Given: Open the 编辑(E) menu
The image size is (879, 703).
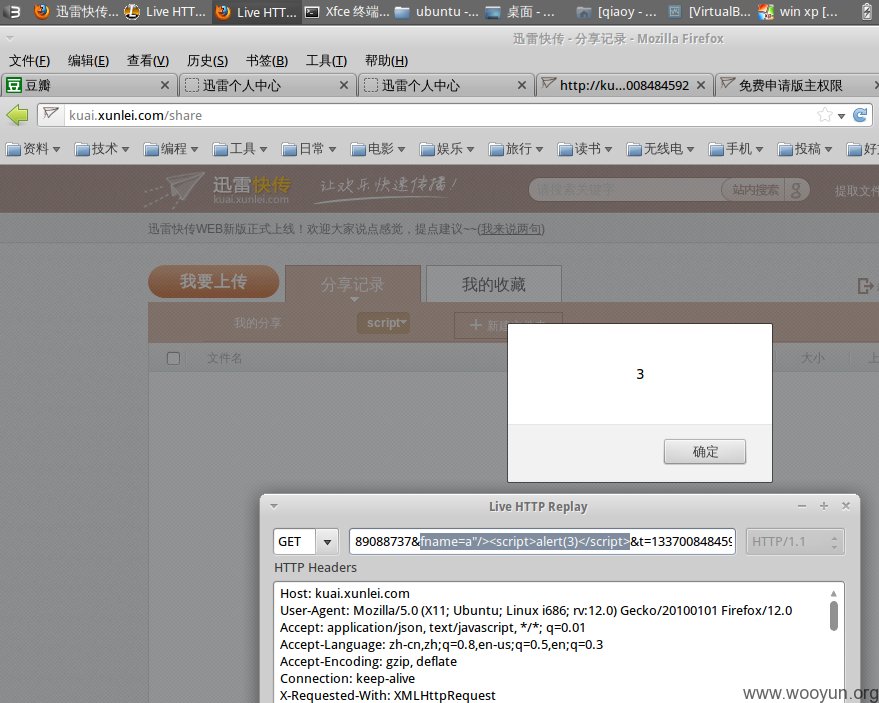Looking at the screenshot, I should click(88, 61).
